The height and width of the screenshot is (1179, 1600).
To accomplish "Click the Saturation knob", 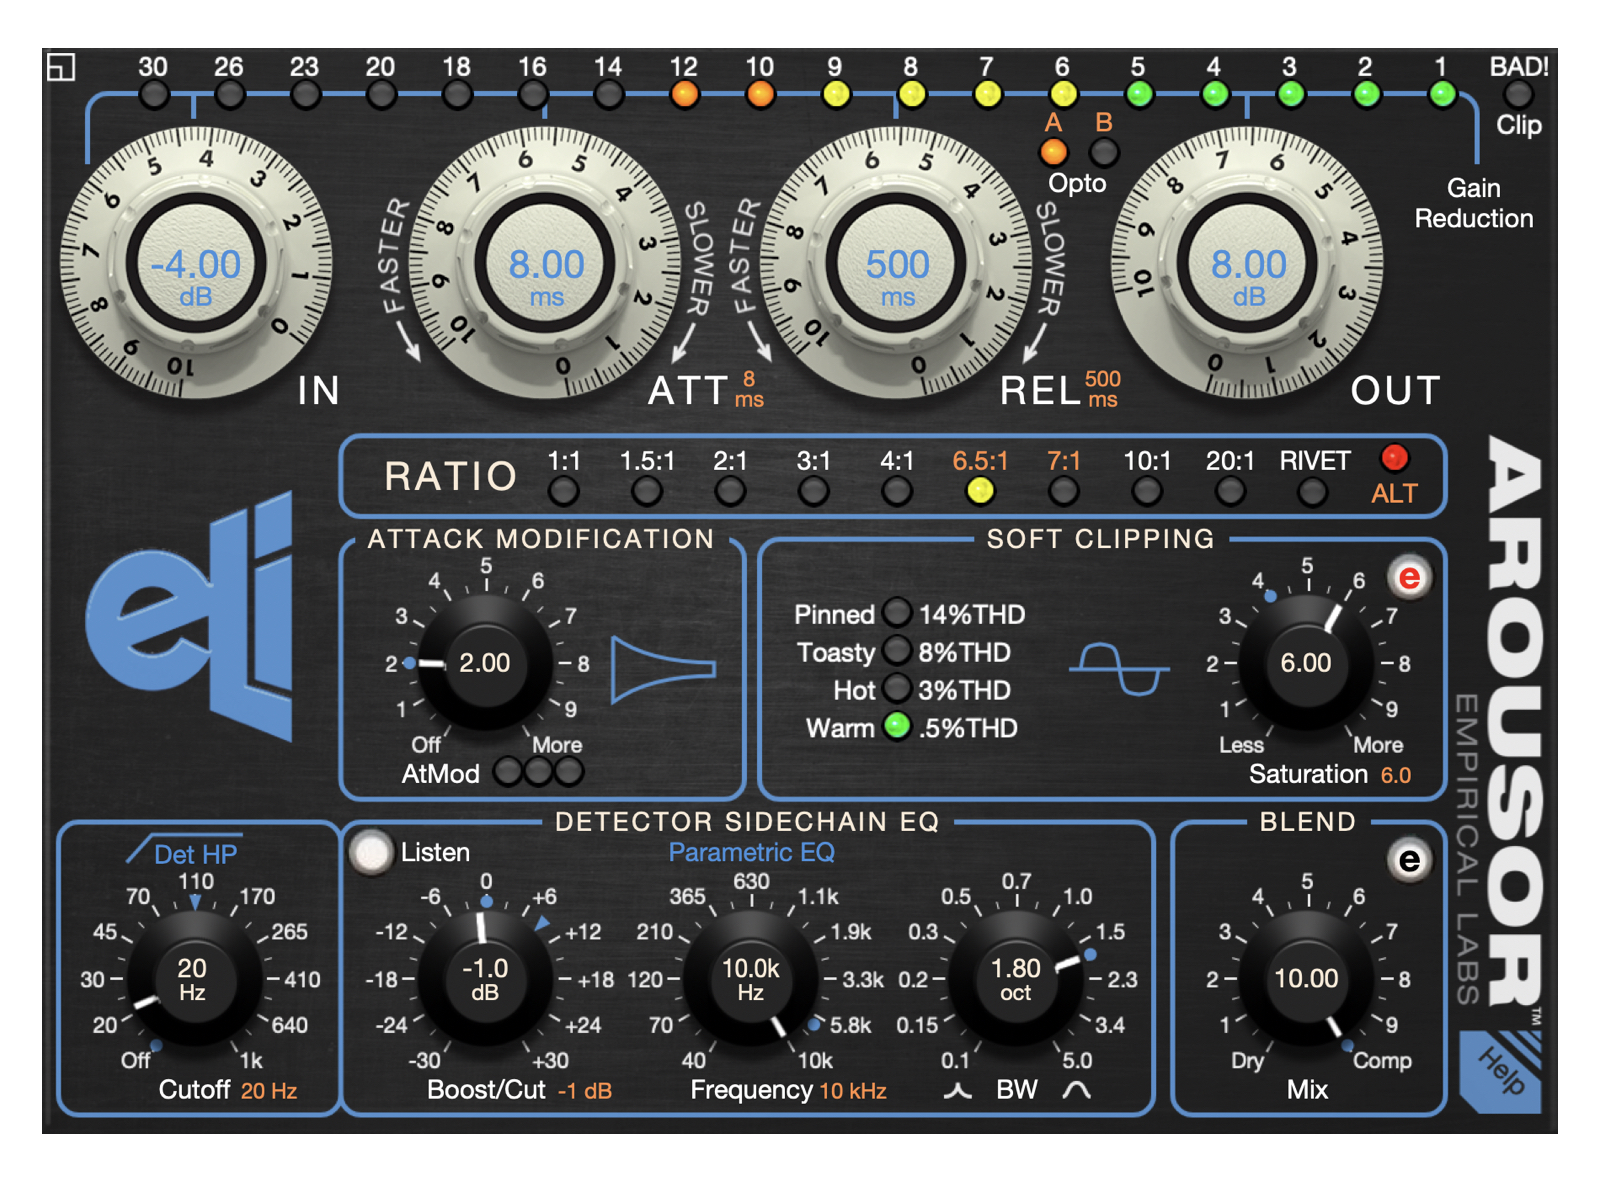I will 1306,663.
